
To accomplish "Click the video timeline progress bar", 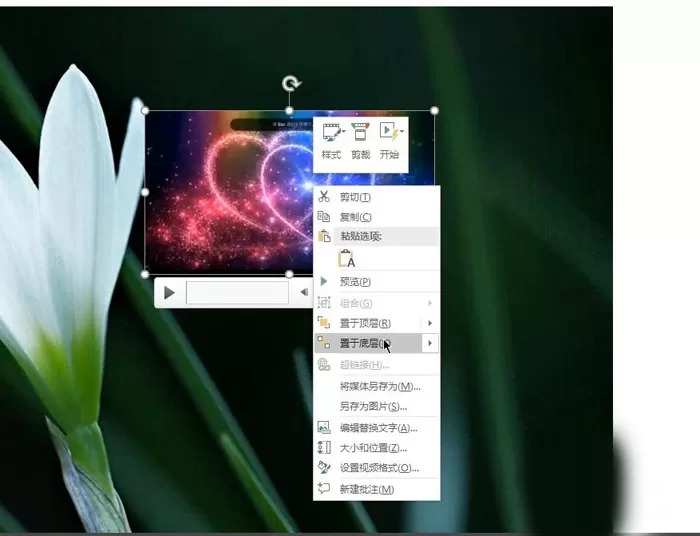I will [237, 292].
